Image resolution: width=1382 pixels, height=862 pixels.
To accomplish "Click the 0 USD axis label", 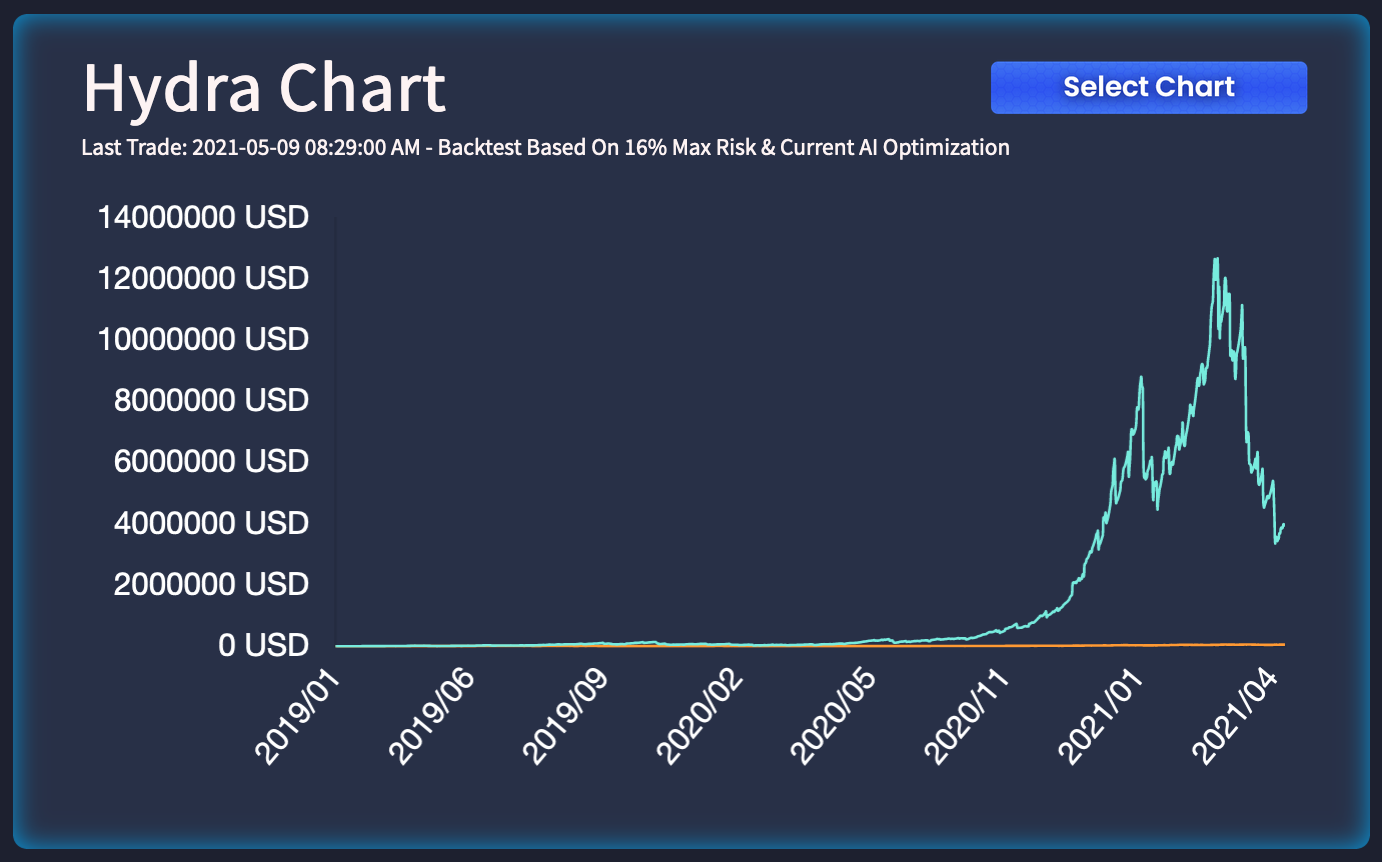I will (x=264, y=646).
